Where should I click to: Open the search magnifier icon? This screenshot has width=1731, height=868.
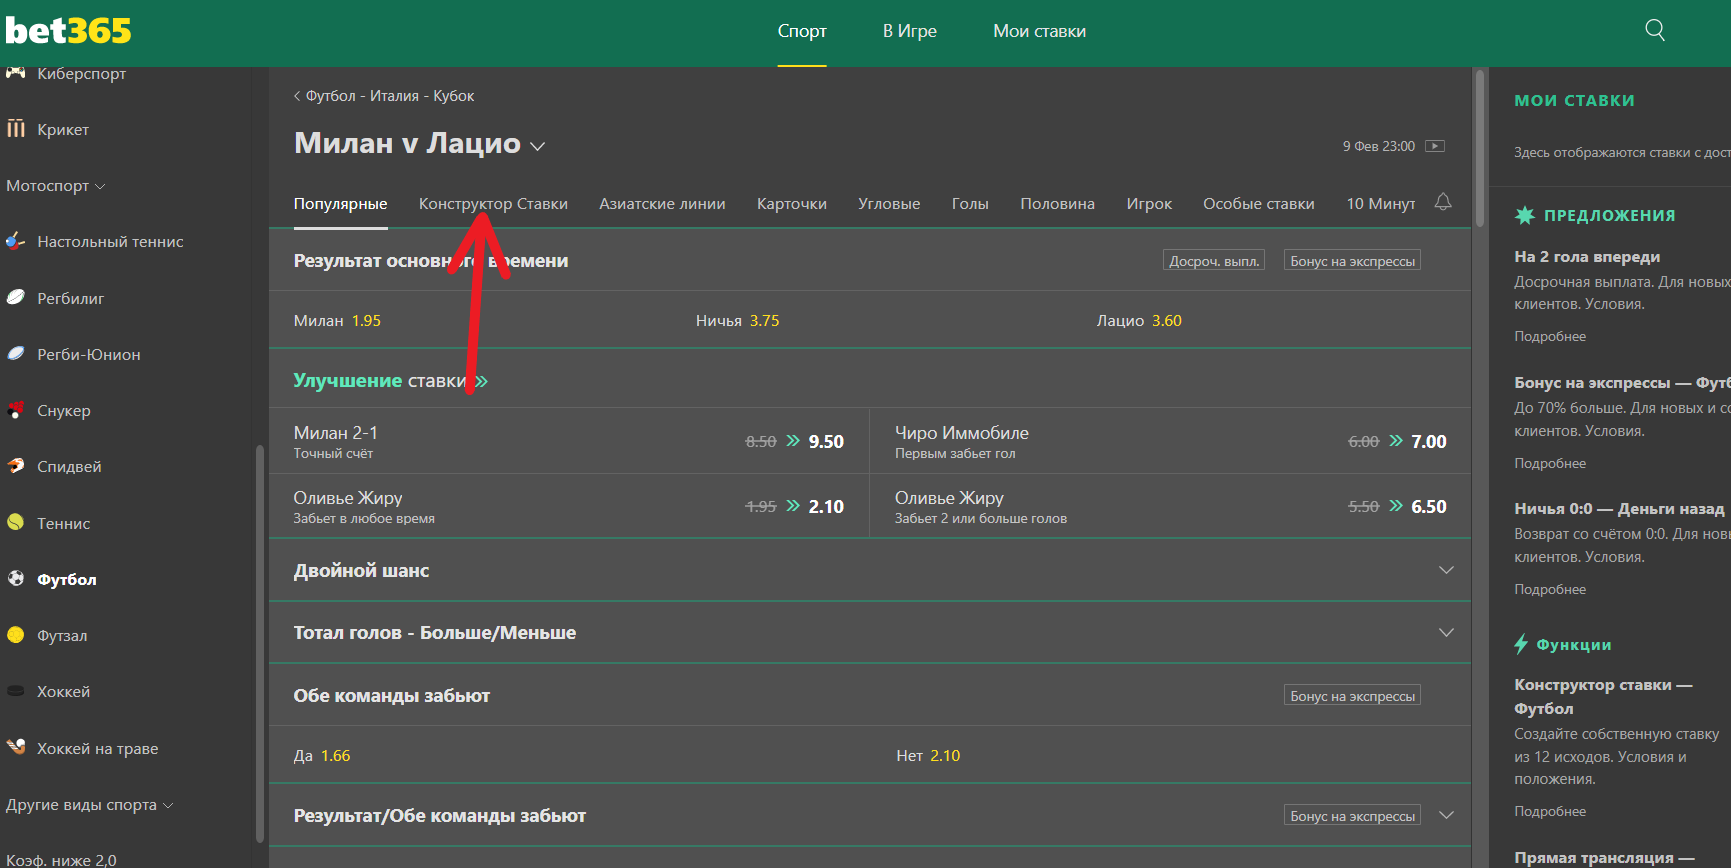coord(1655,30)
